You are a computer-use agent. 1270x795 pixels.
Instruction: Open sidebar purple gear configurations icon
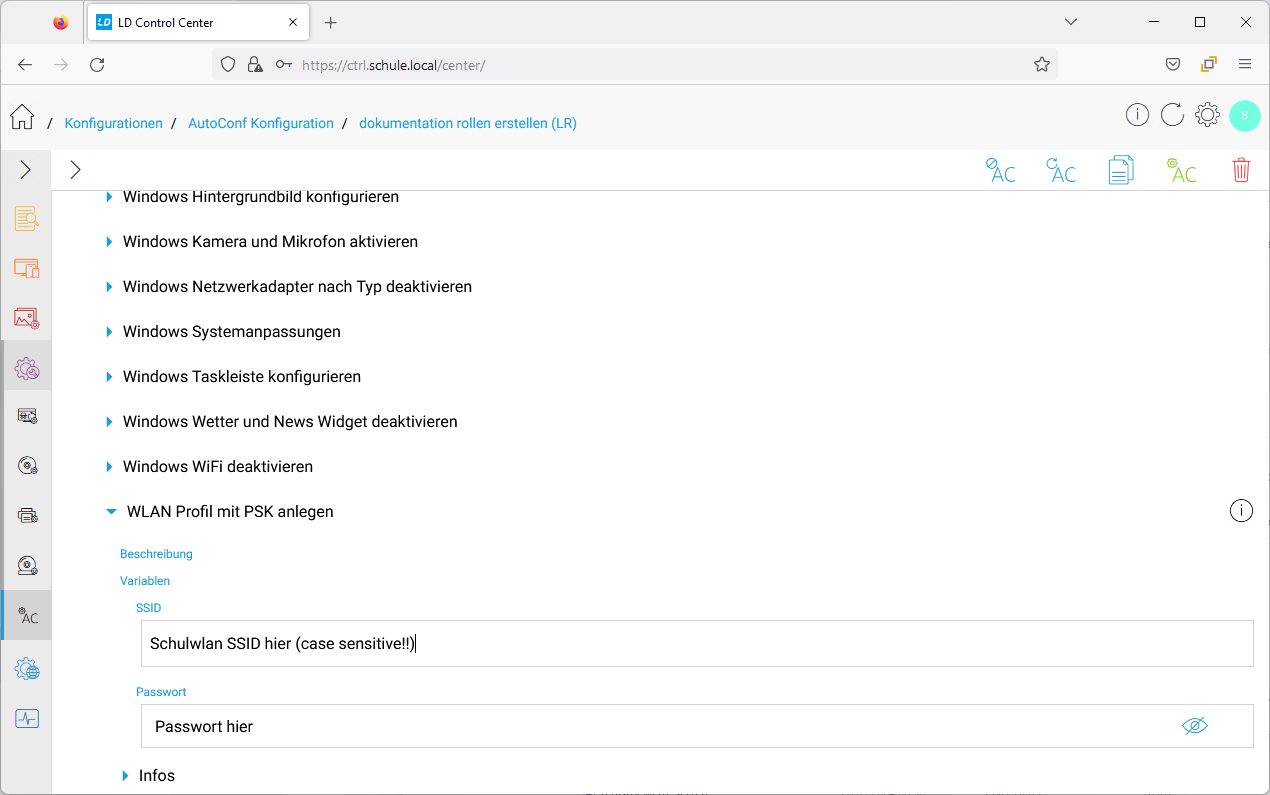click(x=26, y=368)
